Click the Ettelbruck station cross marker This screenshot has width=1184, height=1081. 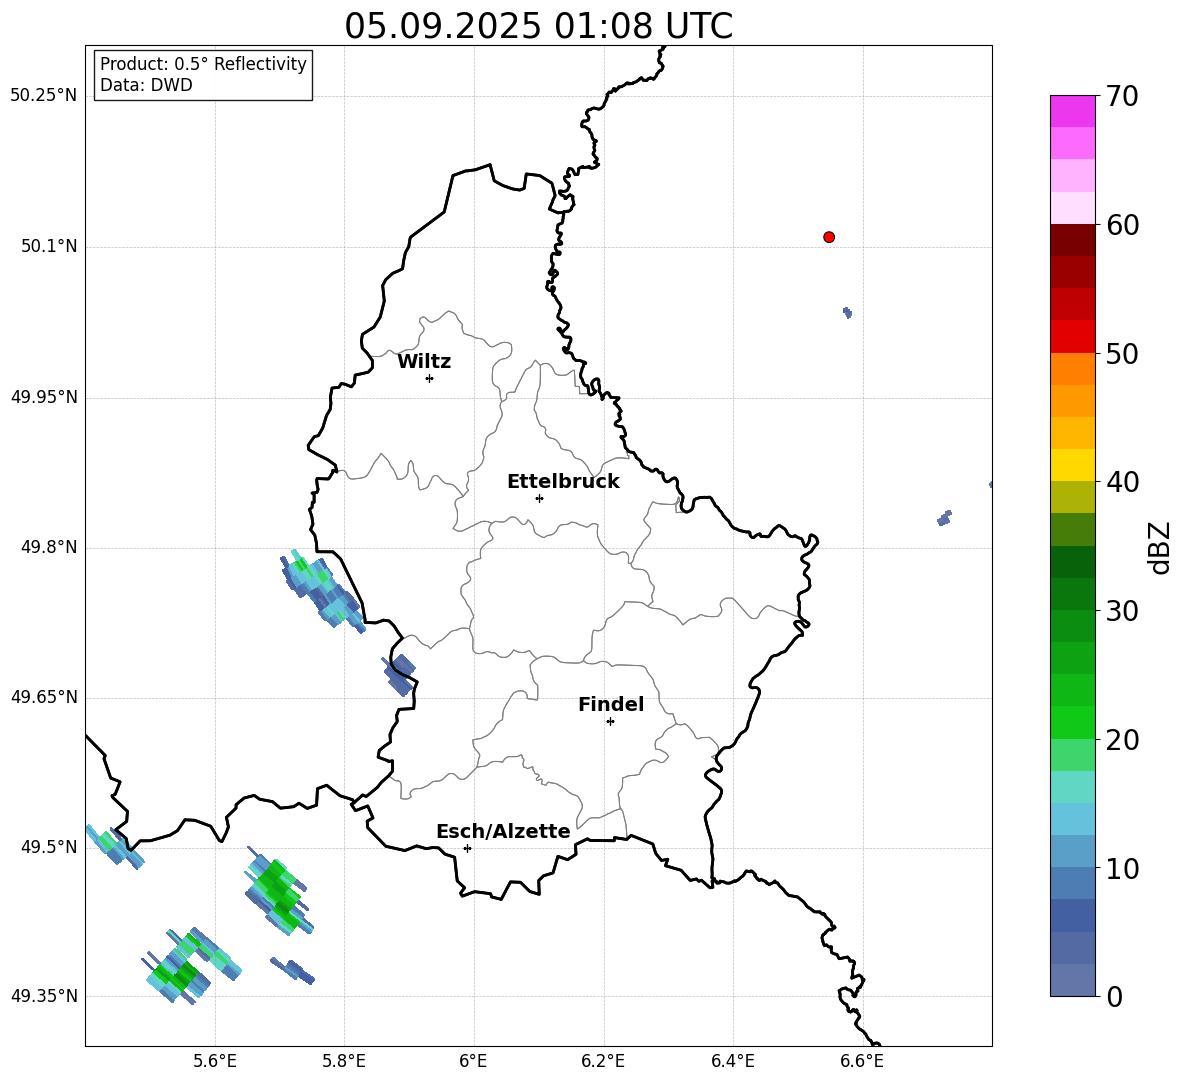(x=539, y=498)
